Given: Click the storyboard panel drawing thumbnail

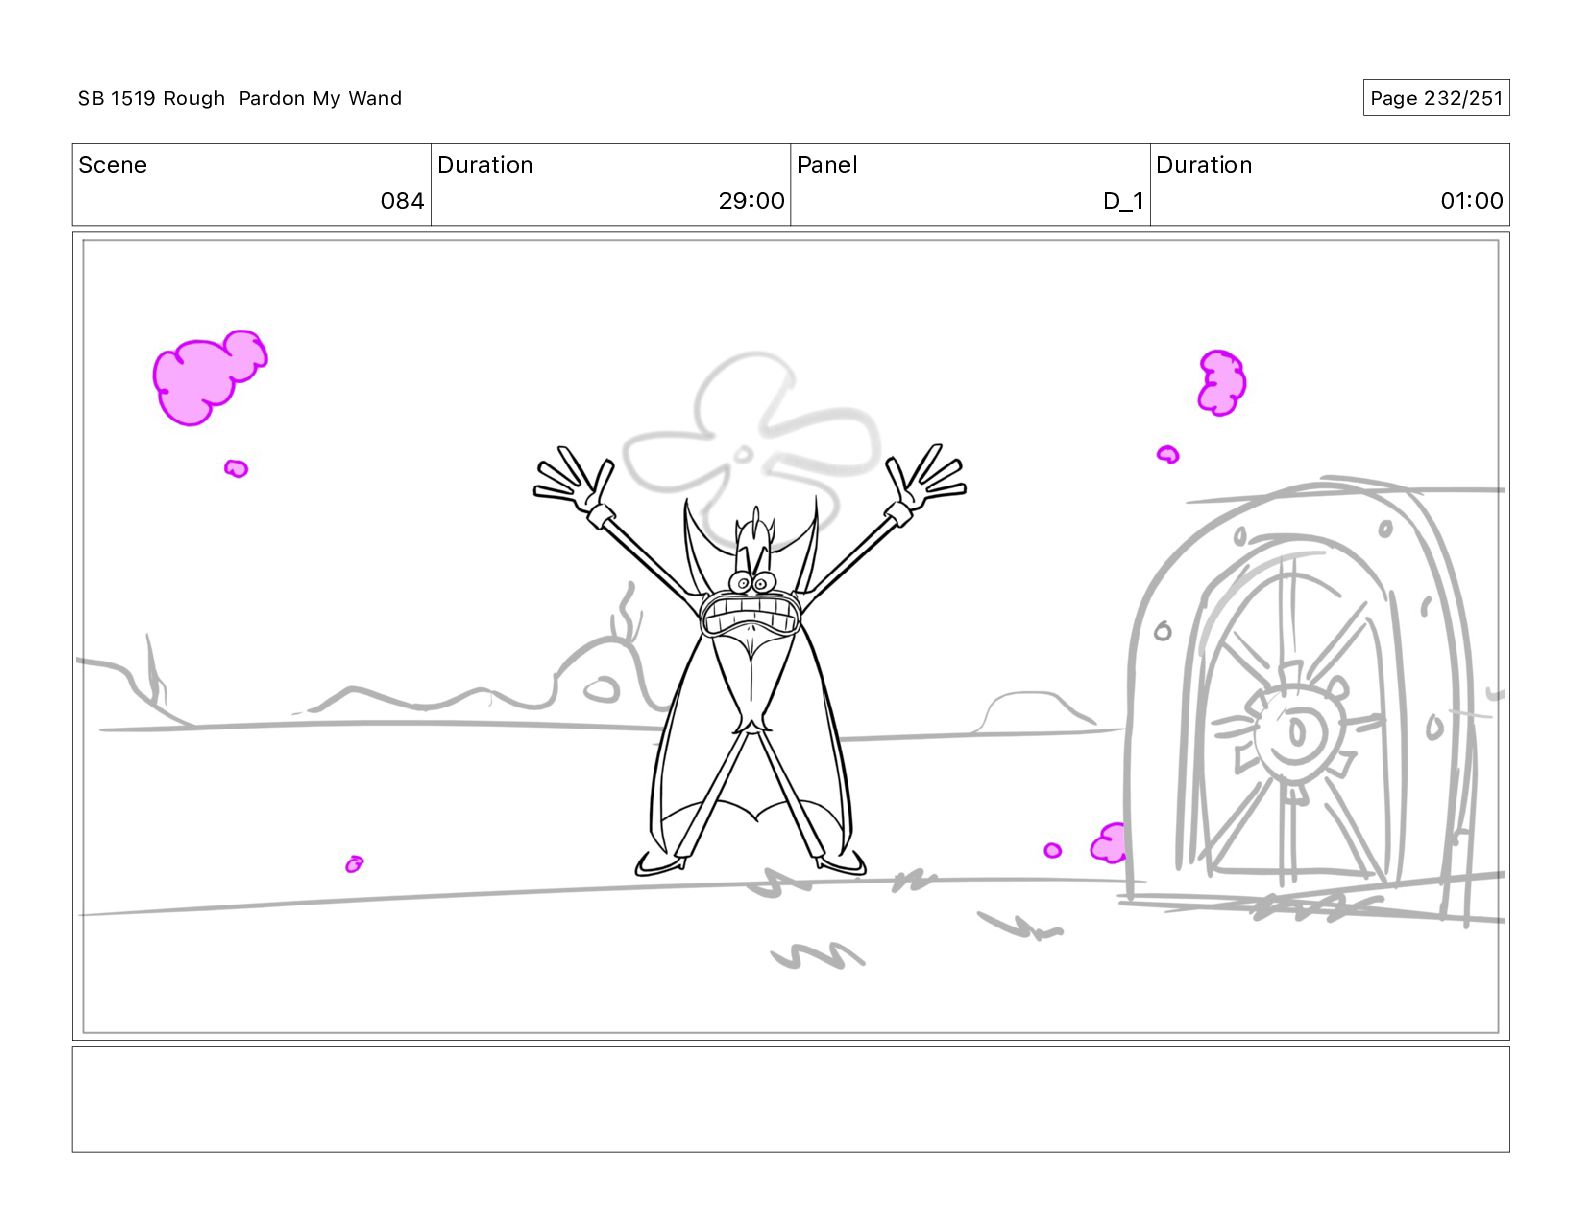Looking at the screenshot, I should [790, 636].
